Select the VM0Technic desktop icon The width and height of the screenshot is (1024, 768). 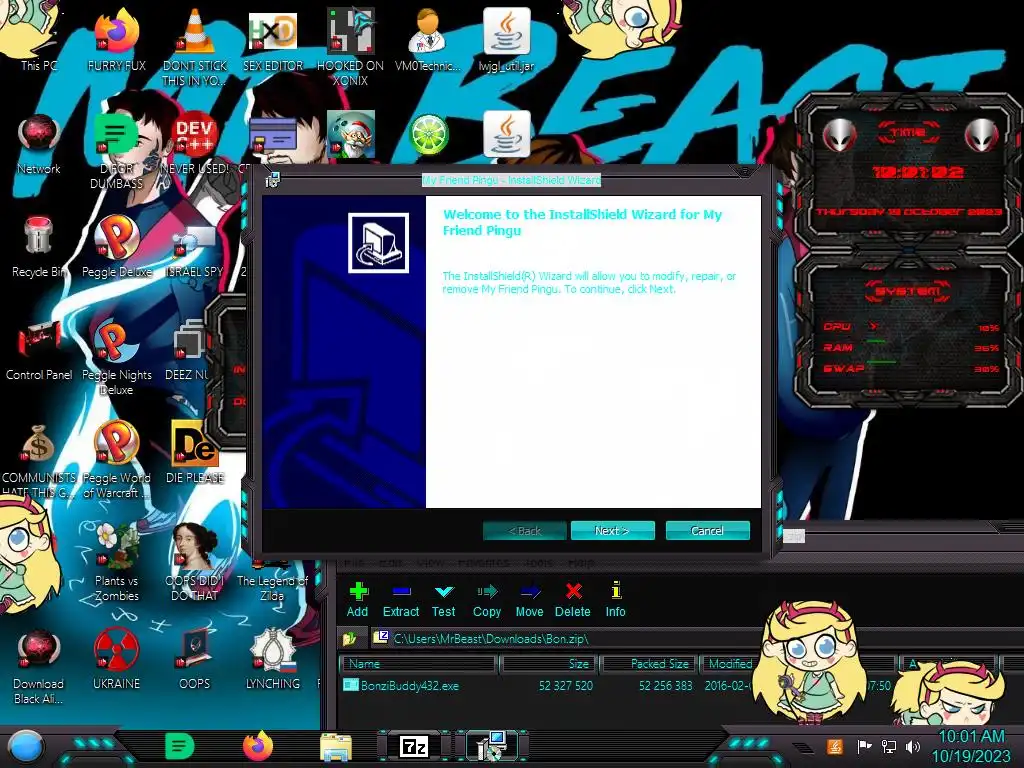[428, 39]
